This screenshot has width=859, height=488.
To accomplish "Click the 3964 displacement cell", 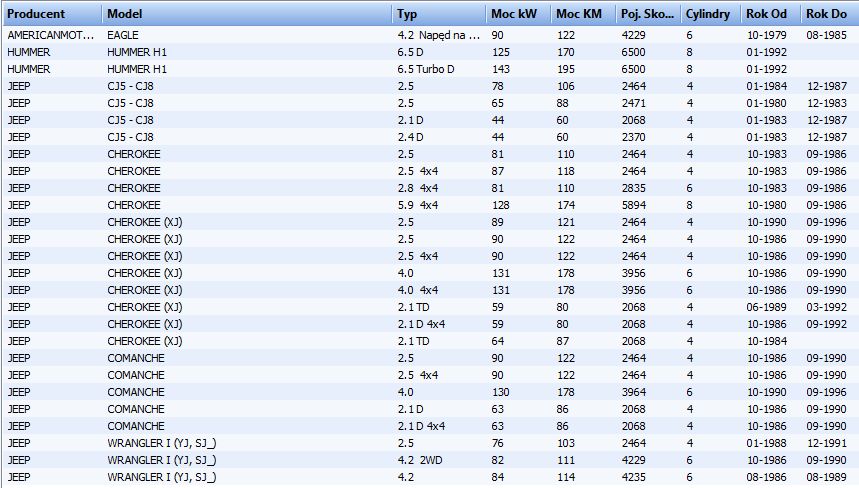I will [634, 392].
